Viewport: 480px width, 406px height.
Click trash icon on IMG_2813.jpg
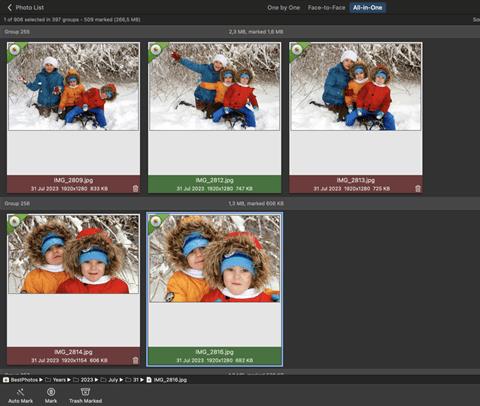418,188
